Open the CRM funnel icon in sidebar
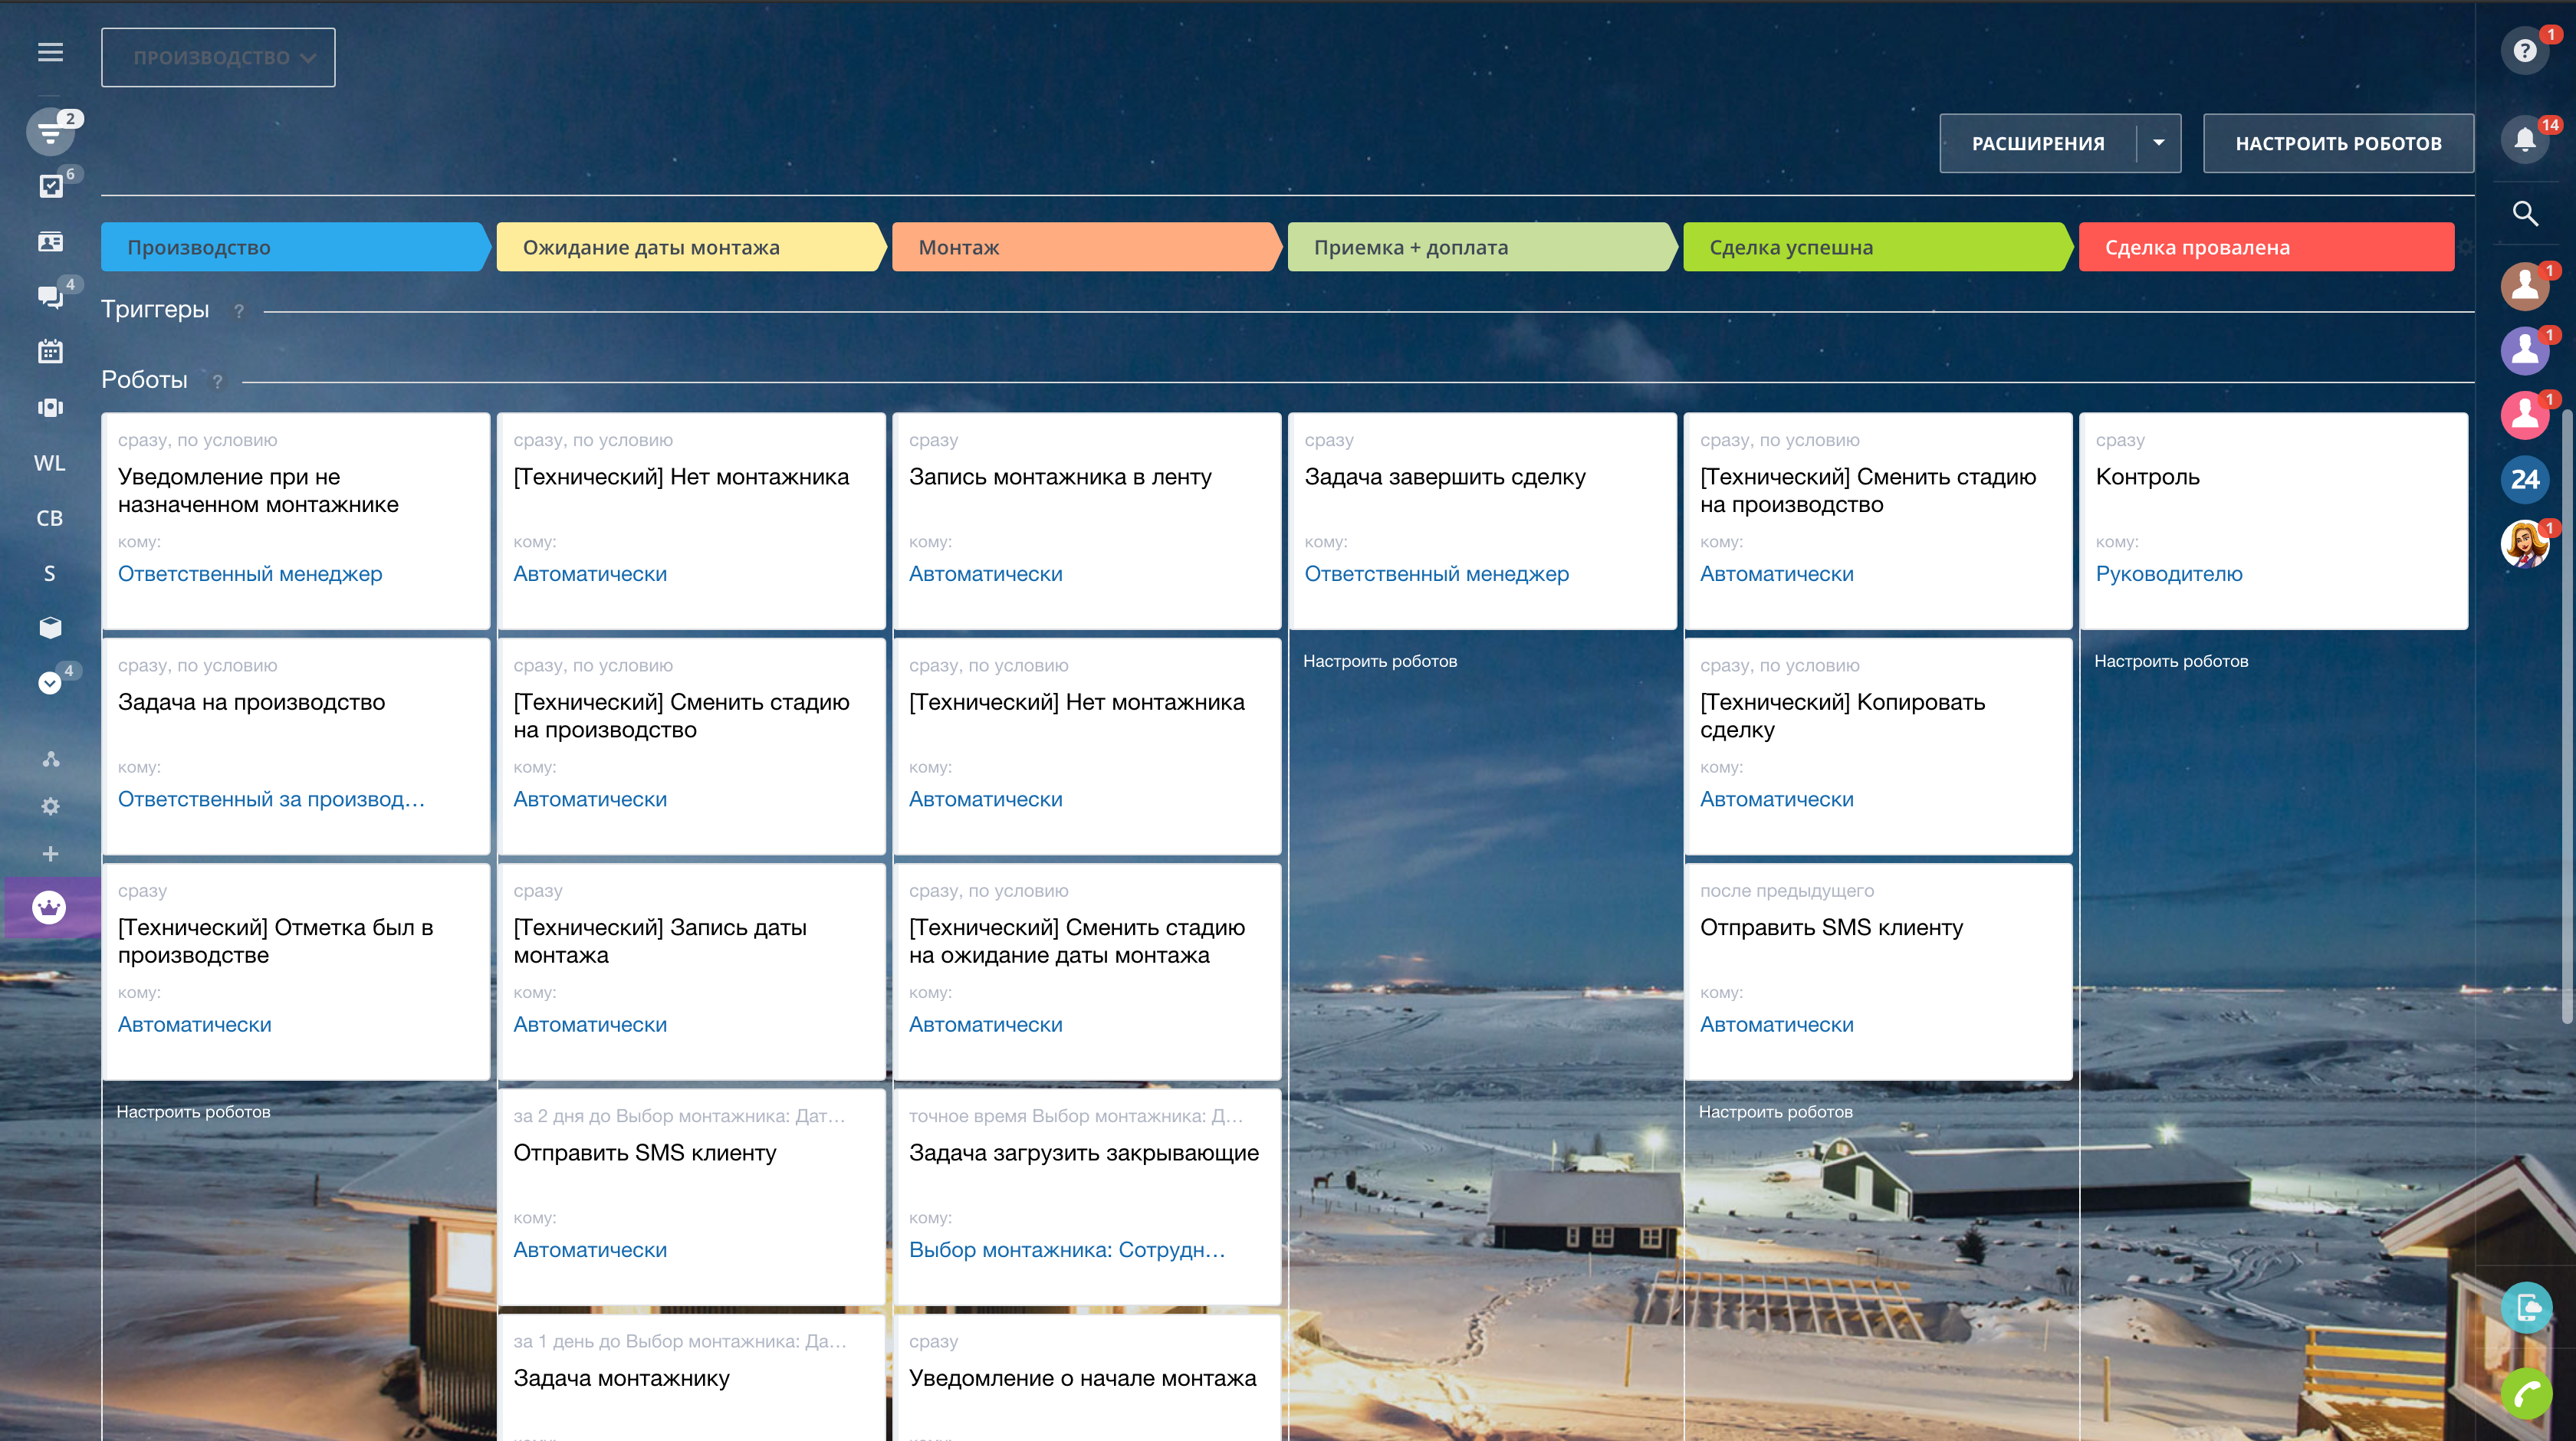Image resolution: width=2576 pixels, height=1441 pixels. (50, 132)
